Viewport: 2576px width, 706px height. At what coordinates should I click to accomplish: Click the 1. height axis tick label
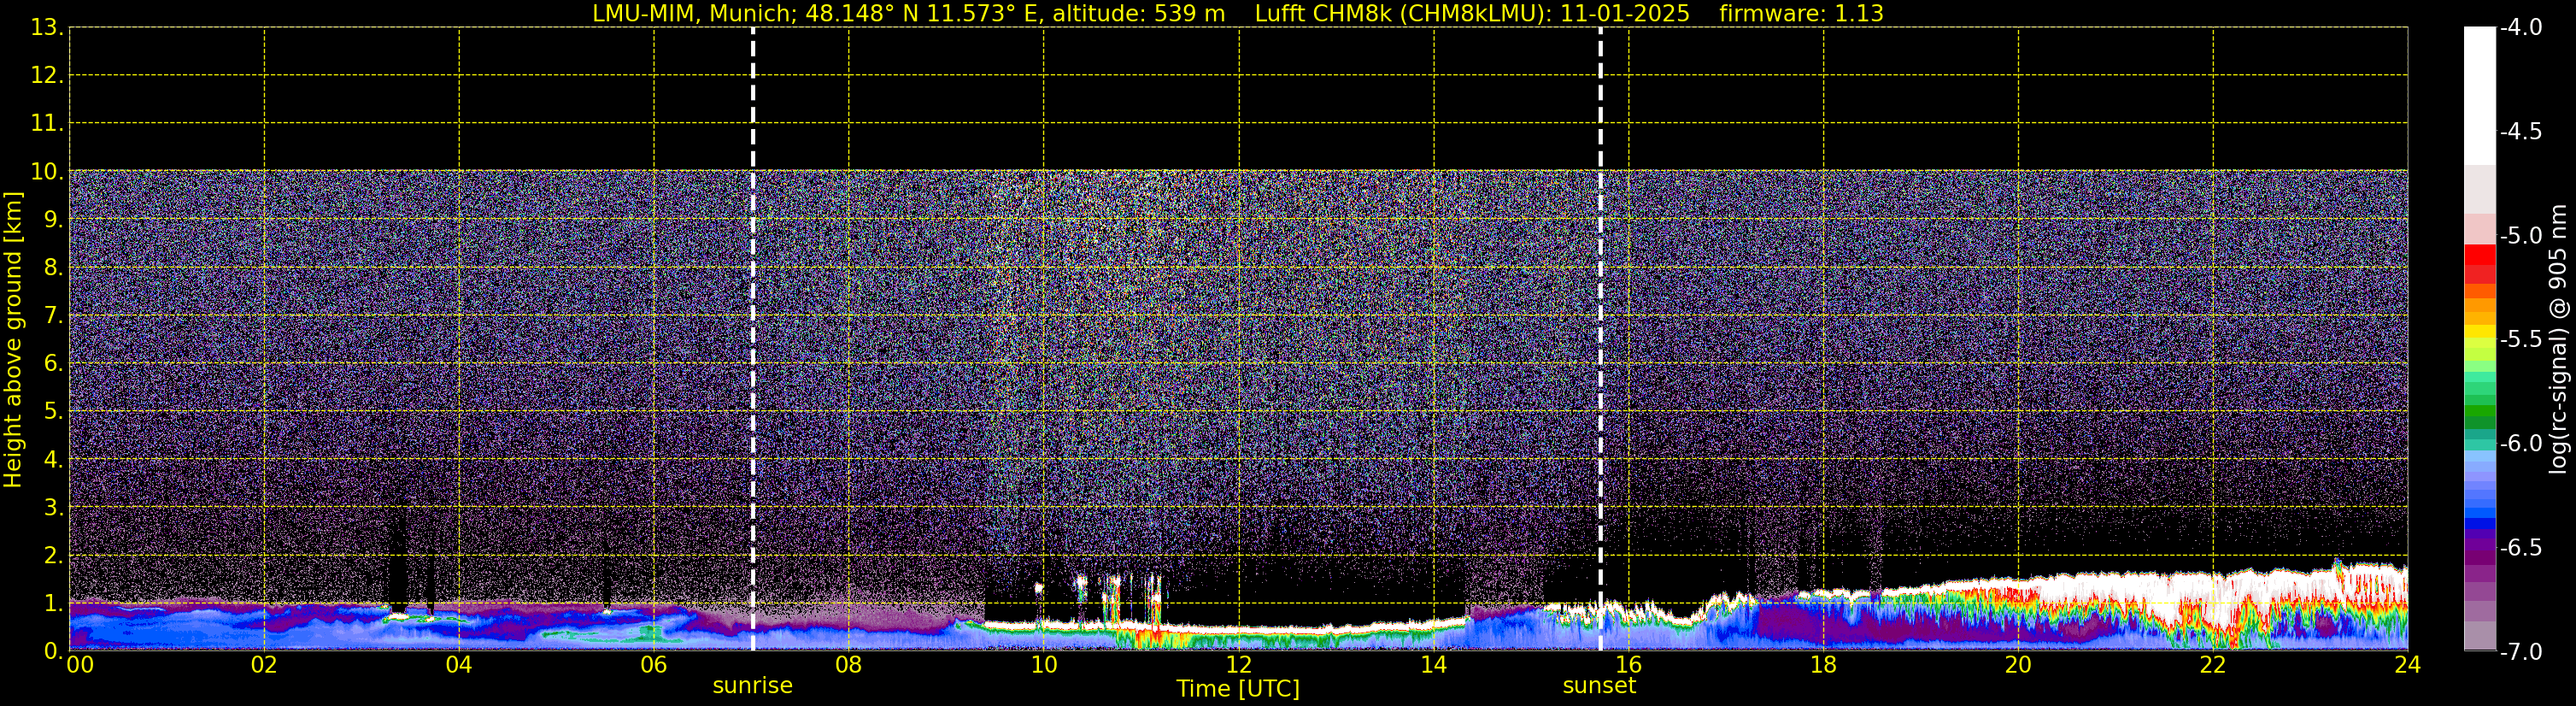click(x=53, y=604)
